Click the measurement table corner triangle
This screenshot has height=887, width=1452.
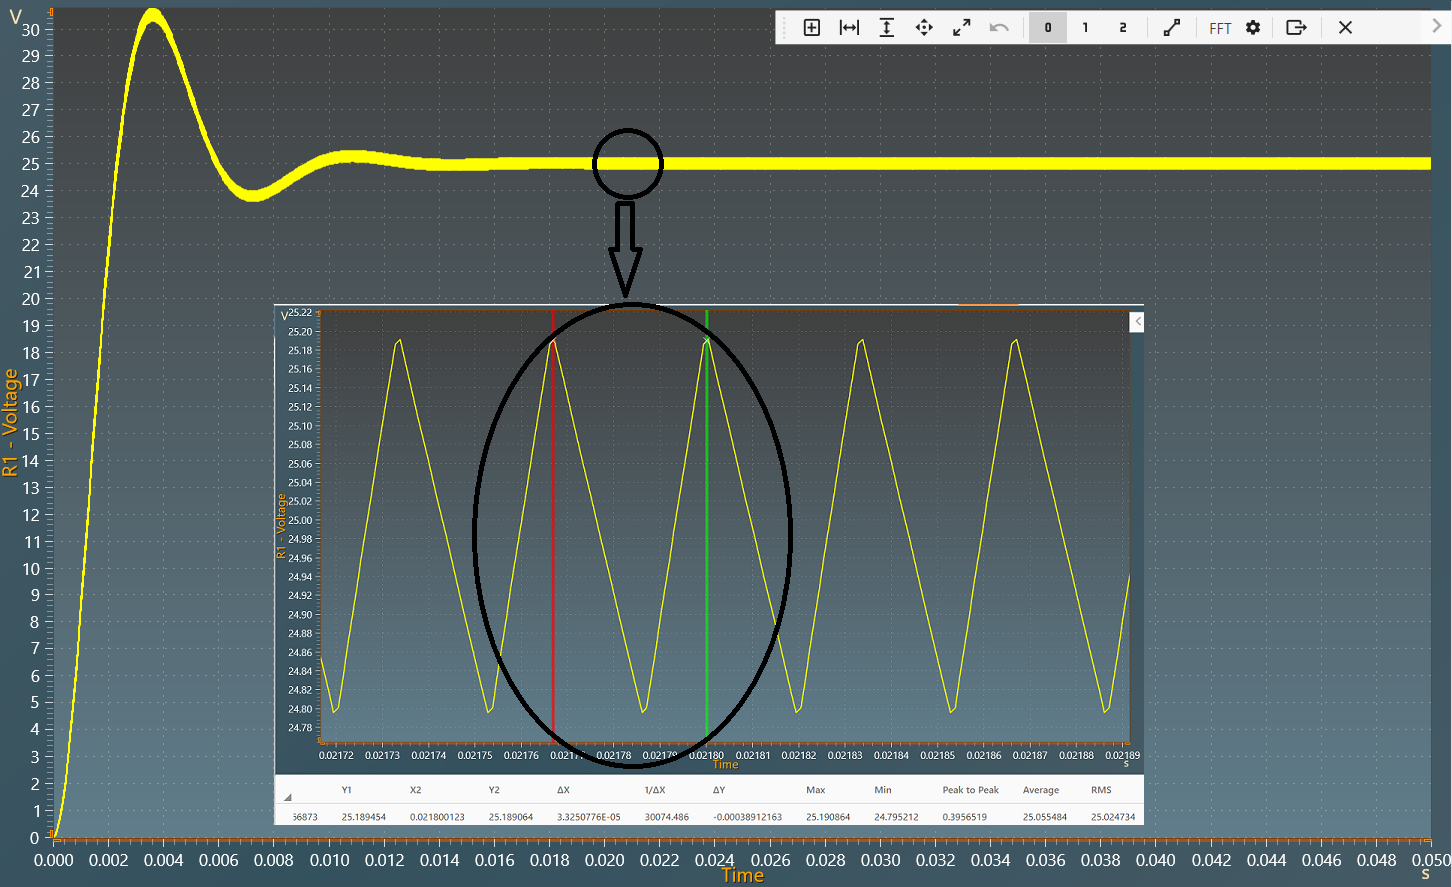[288, 798]
